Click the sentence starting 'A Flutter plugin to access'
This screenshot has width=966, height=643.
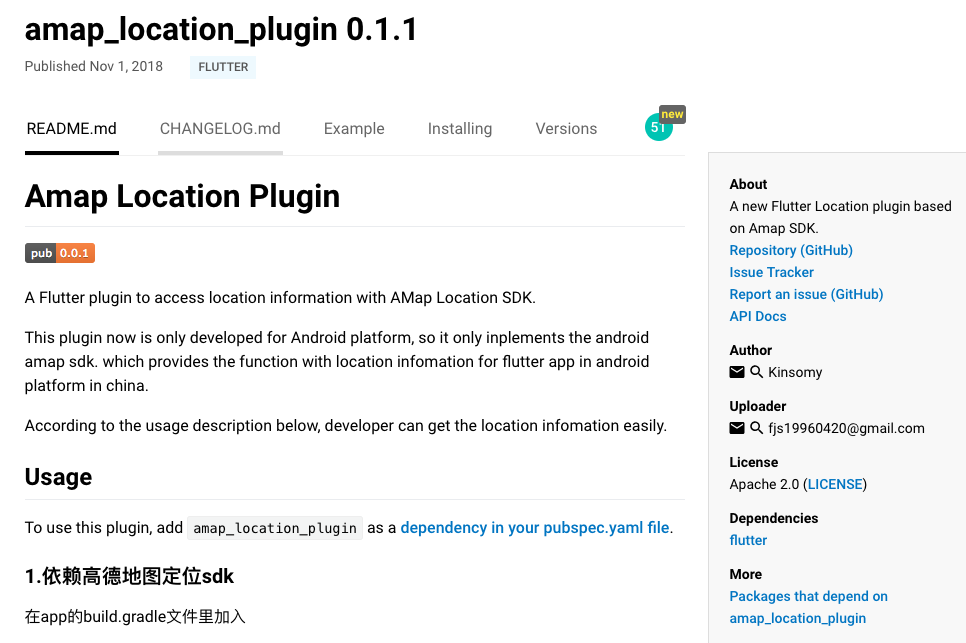point(280,297)
